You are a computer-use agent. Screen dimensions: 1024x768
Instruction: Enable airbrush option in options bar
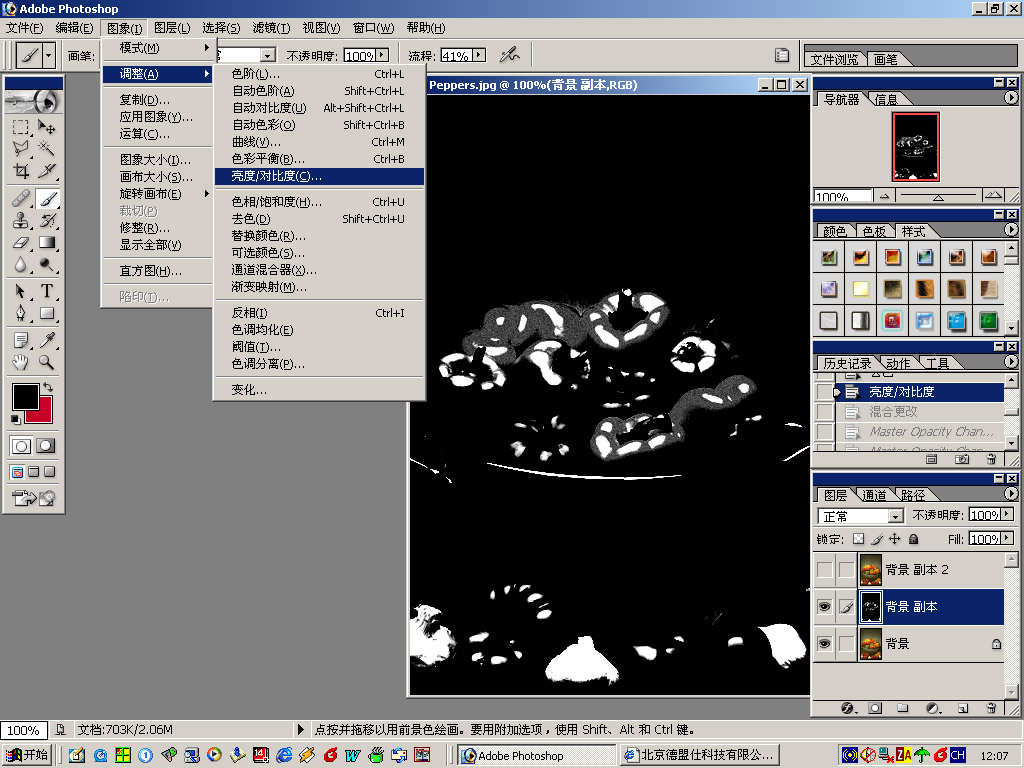(509, 55)
